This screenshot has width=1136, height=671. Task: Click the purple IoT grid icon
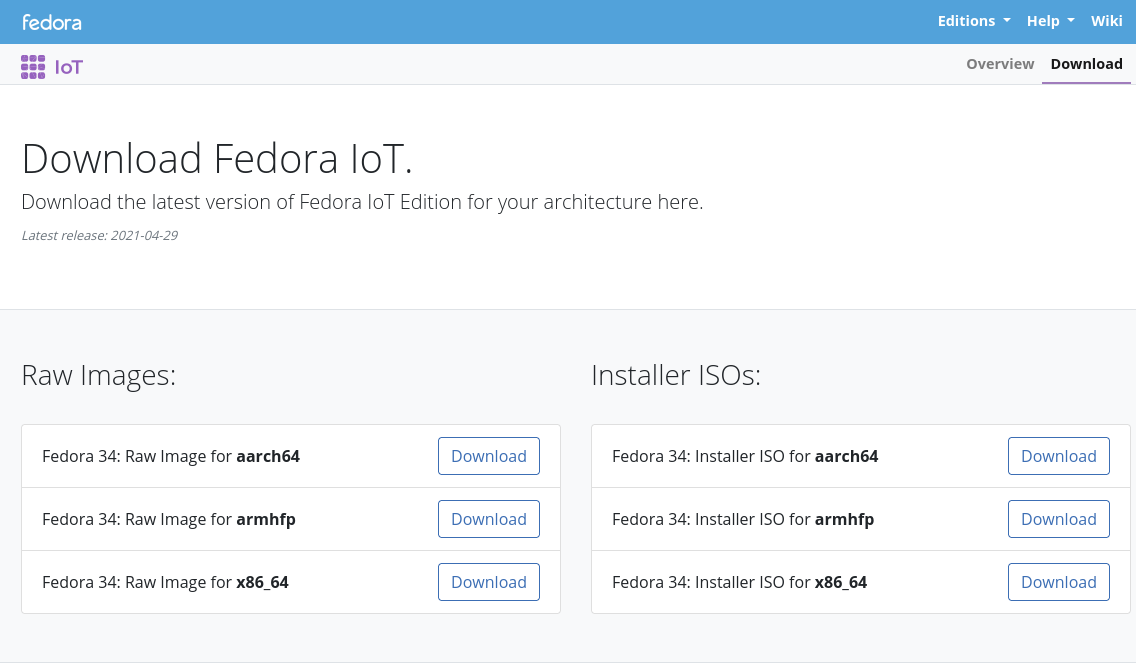[x=33, y=67]
